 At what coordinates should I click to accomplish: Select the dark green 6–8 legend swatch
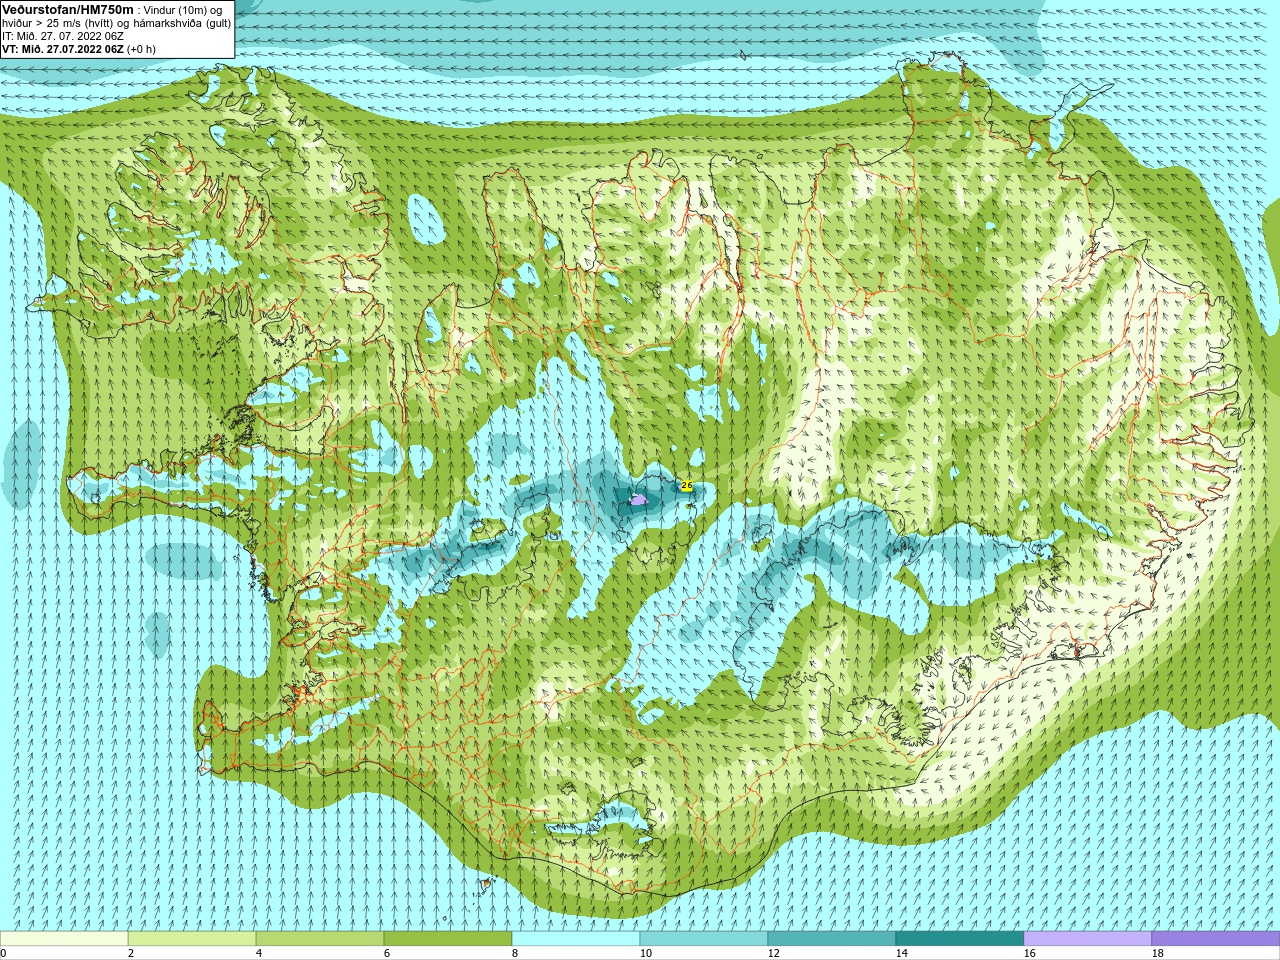pos(448,939)
